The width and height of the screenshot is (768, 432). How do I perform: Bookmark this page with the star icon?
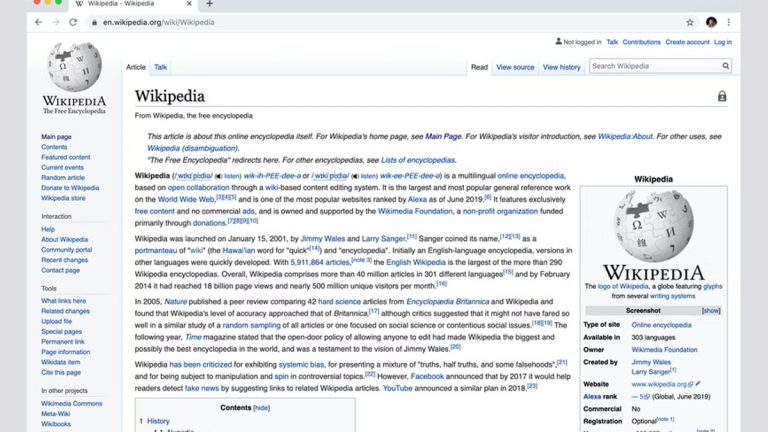(690, 23)
